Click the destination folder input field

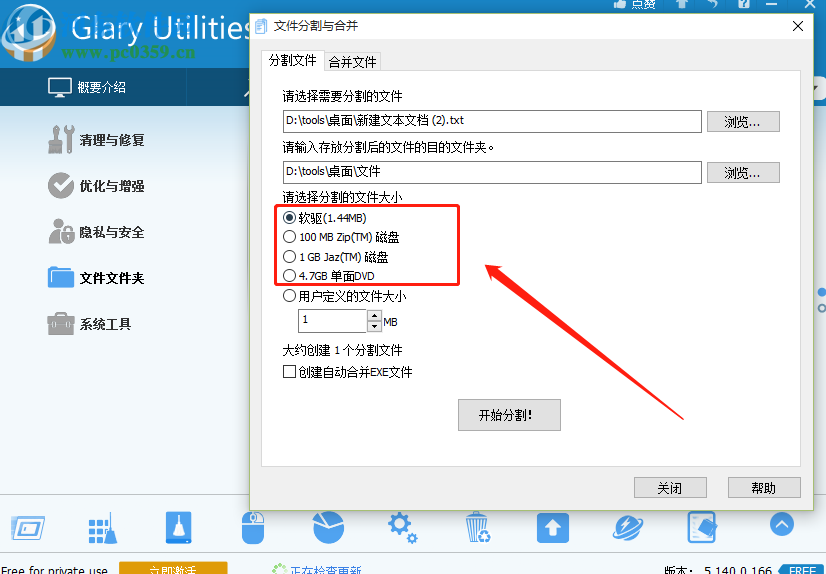[x=492, y=172]
